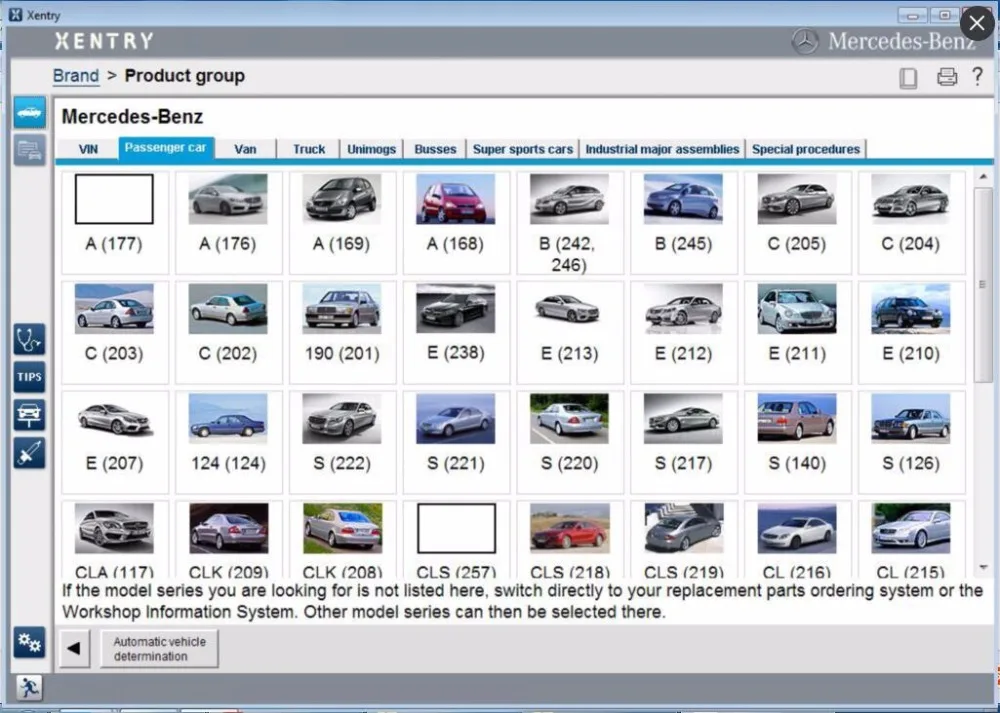
Task: Open the Busses tab
Action: click(436, 149)
